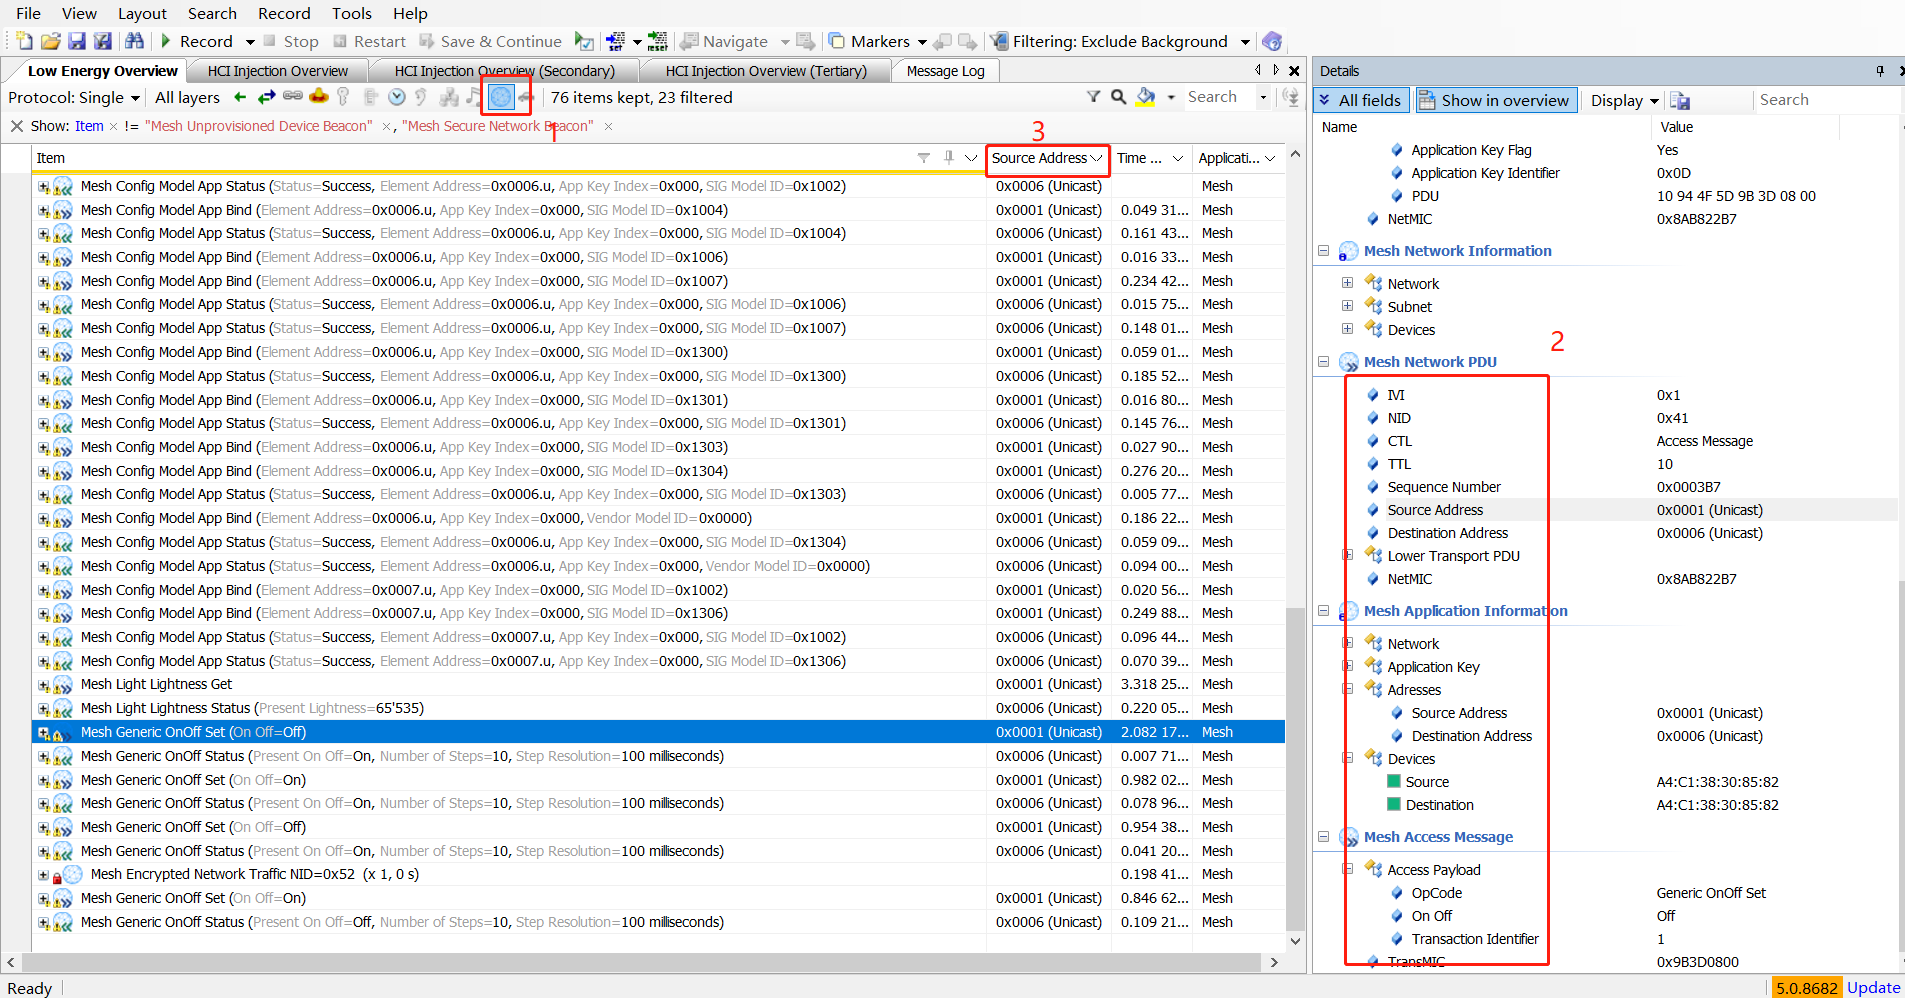1905x998 pixels.
Task: Click the Save & Continue button
Action: (x=490, y=41)
